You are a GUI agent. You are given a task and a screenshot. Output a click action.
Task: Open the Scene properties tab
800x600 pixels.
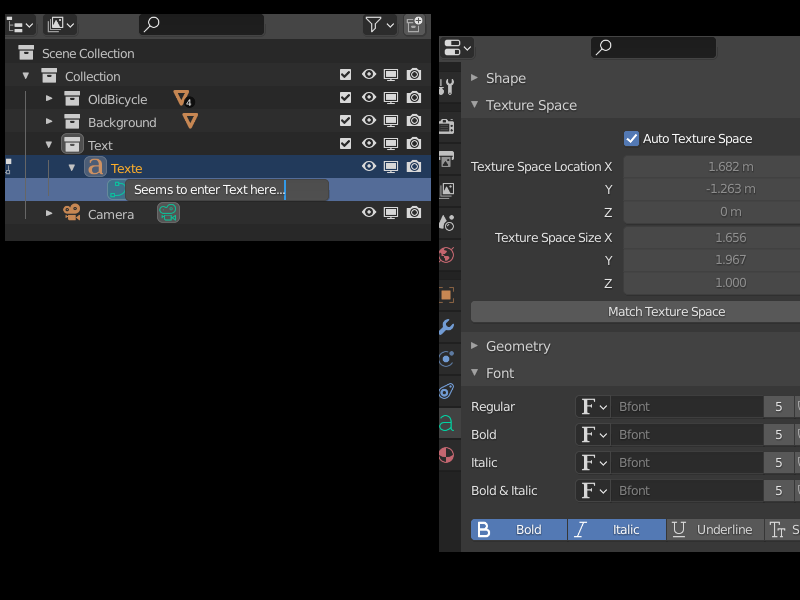click(x=447, y=222)
